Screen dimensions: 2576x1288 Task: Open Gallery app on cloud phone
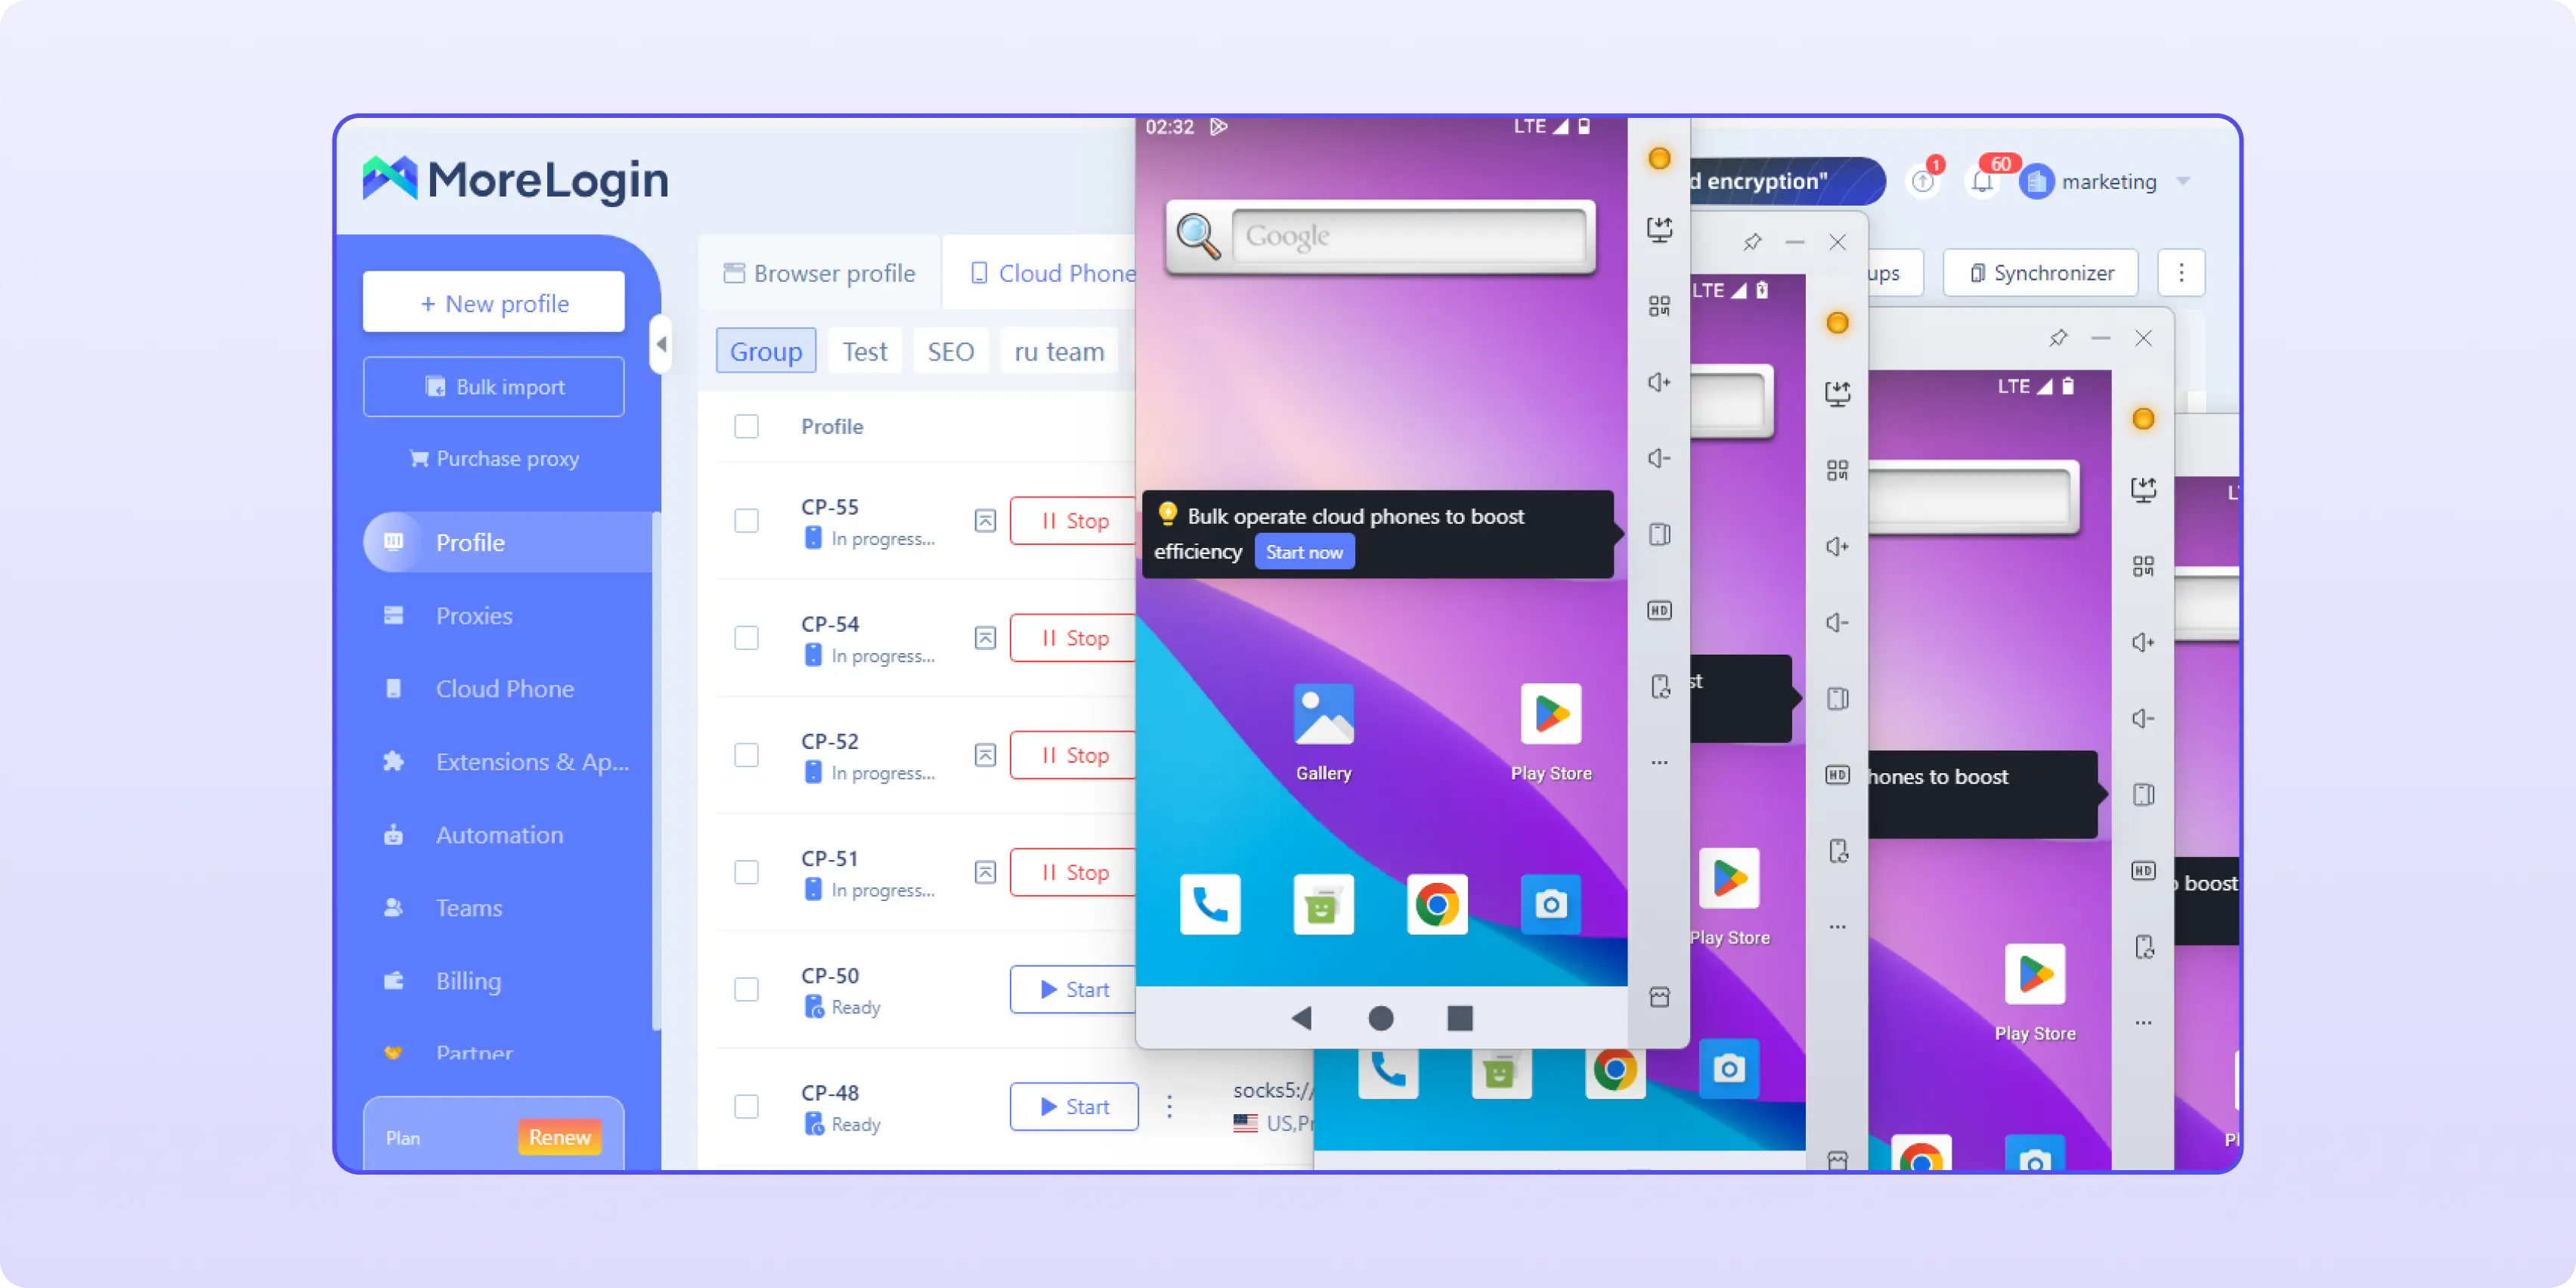1323,714
